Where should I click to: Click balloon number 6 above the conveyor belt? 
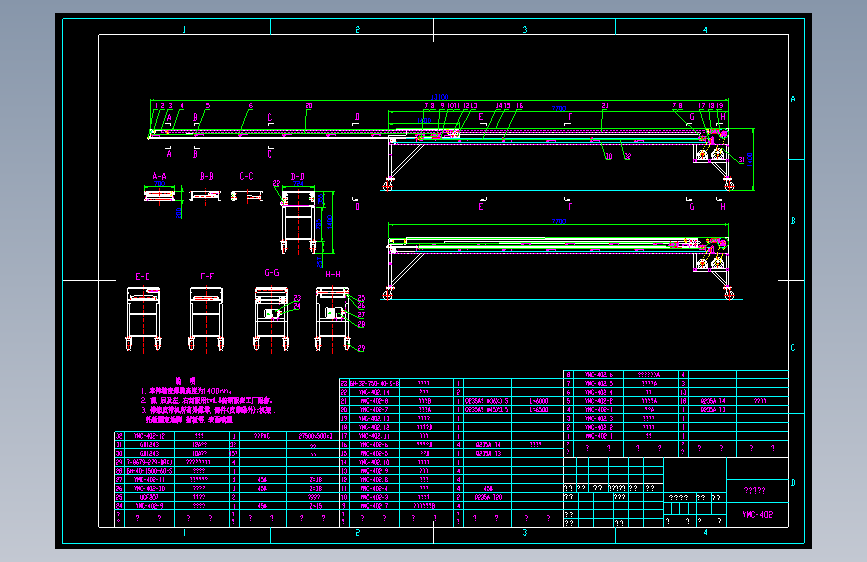pyautogui.click(x=250, y=106)
